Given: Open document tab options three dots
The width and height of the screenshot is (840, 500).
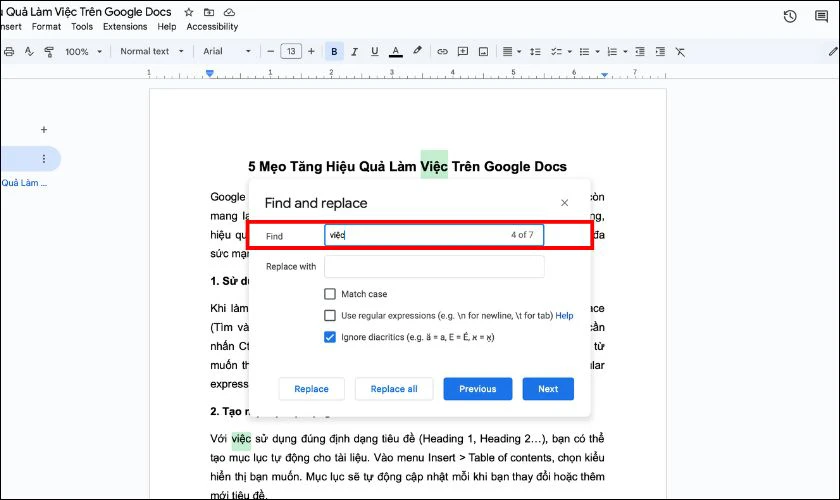Looking at the screenshot, I should pos(43,159).
